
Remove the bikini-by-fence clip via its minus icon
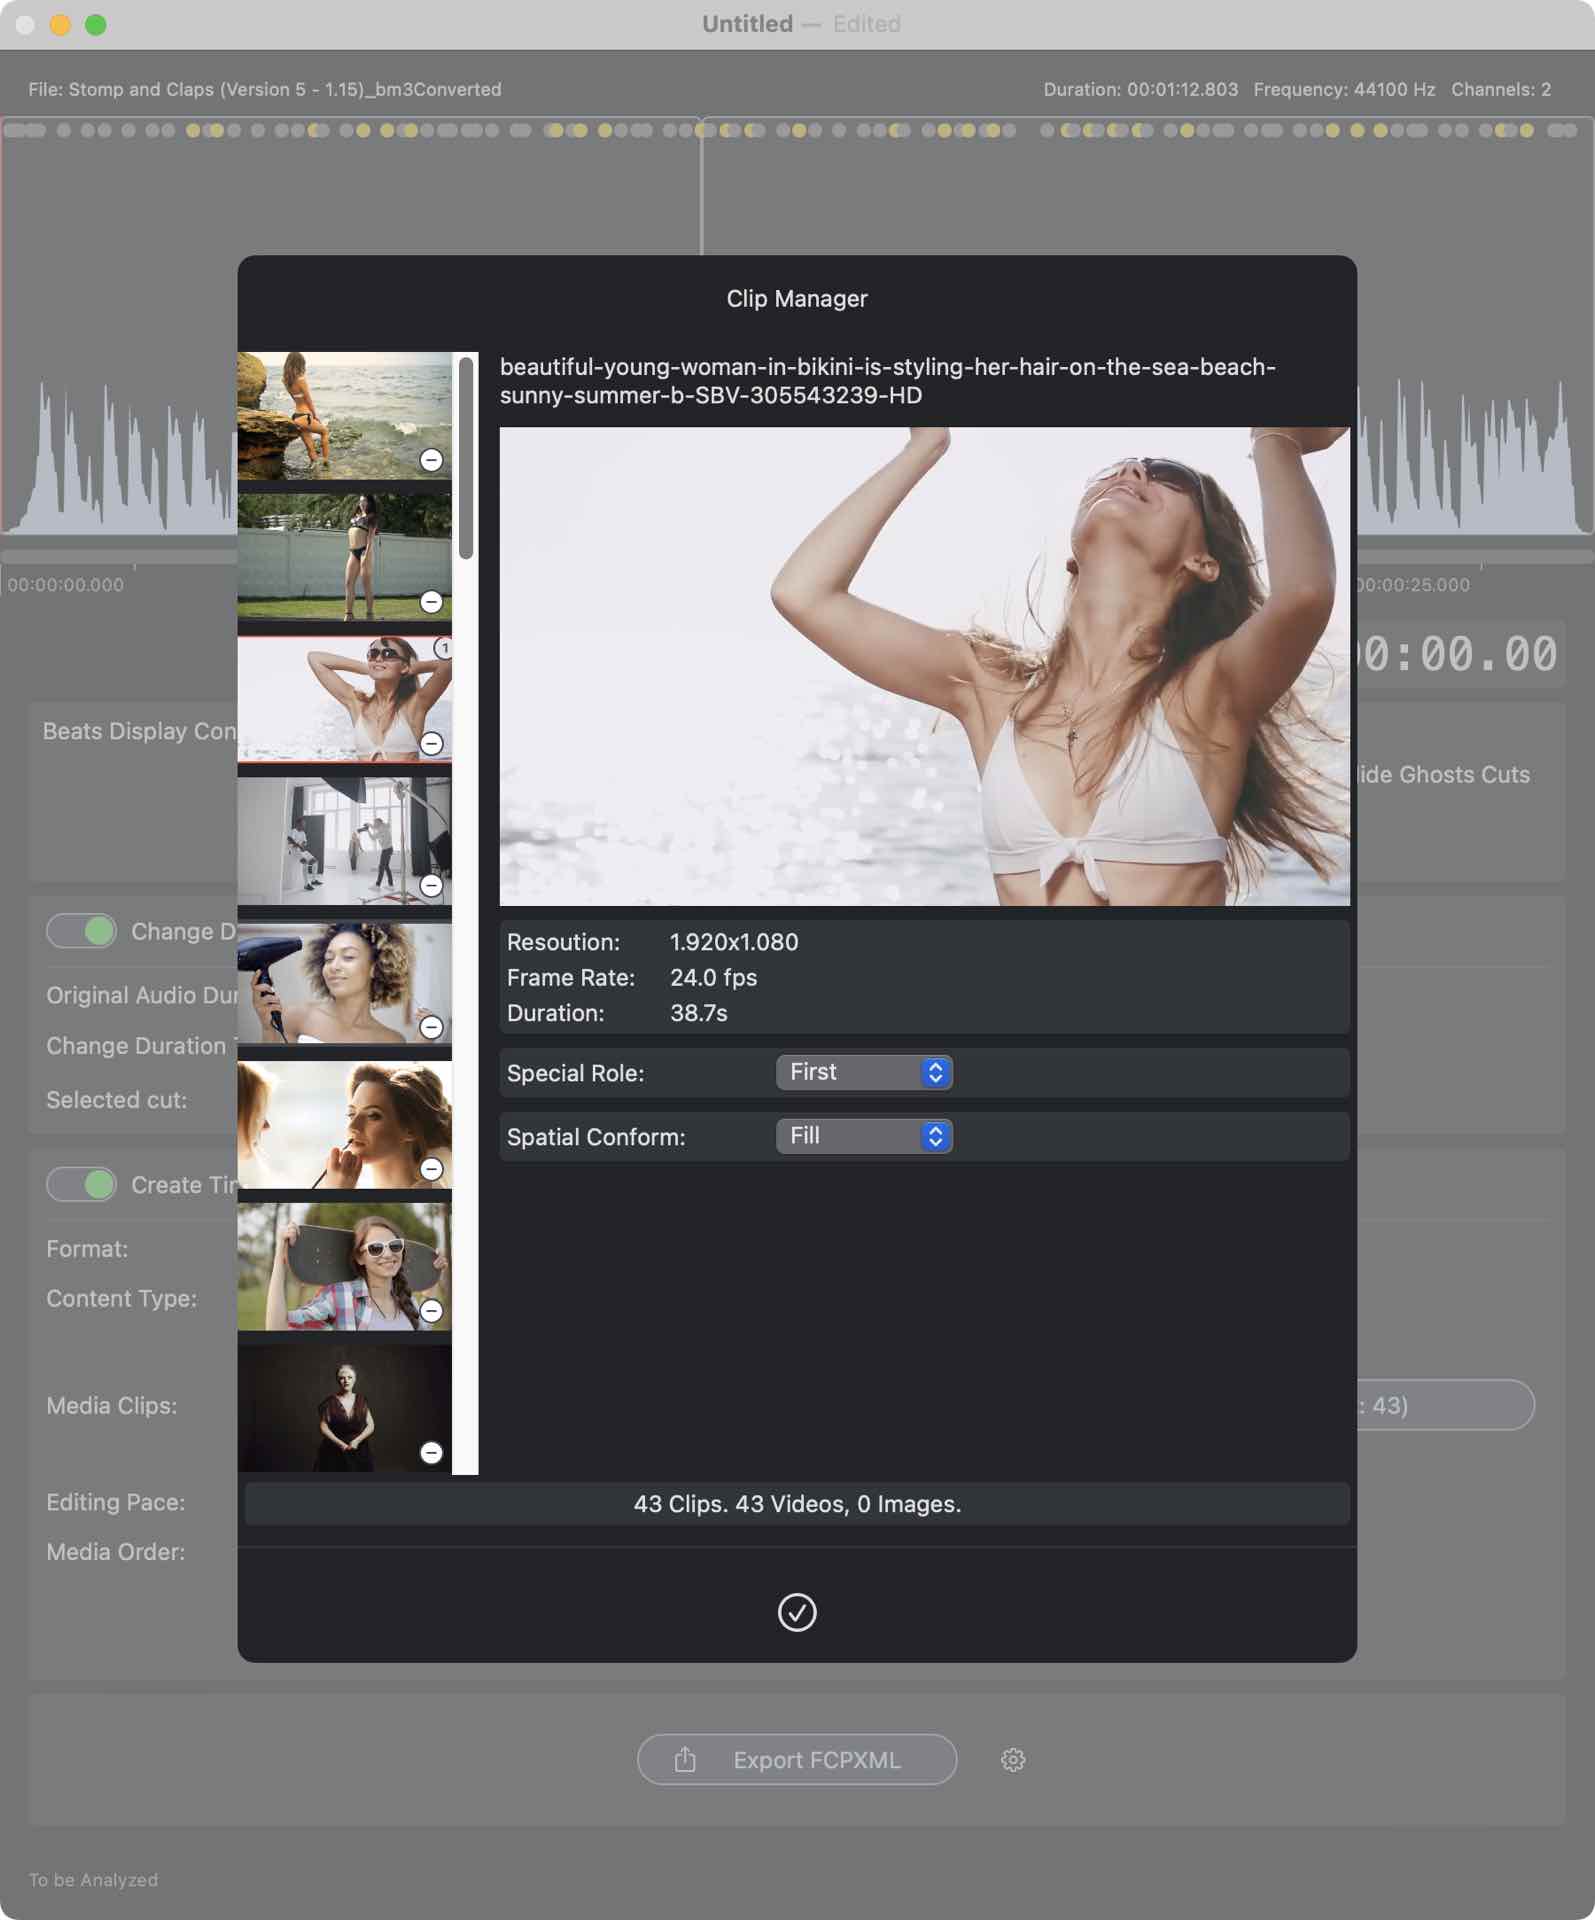(x=431, y=601)
